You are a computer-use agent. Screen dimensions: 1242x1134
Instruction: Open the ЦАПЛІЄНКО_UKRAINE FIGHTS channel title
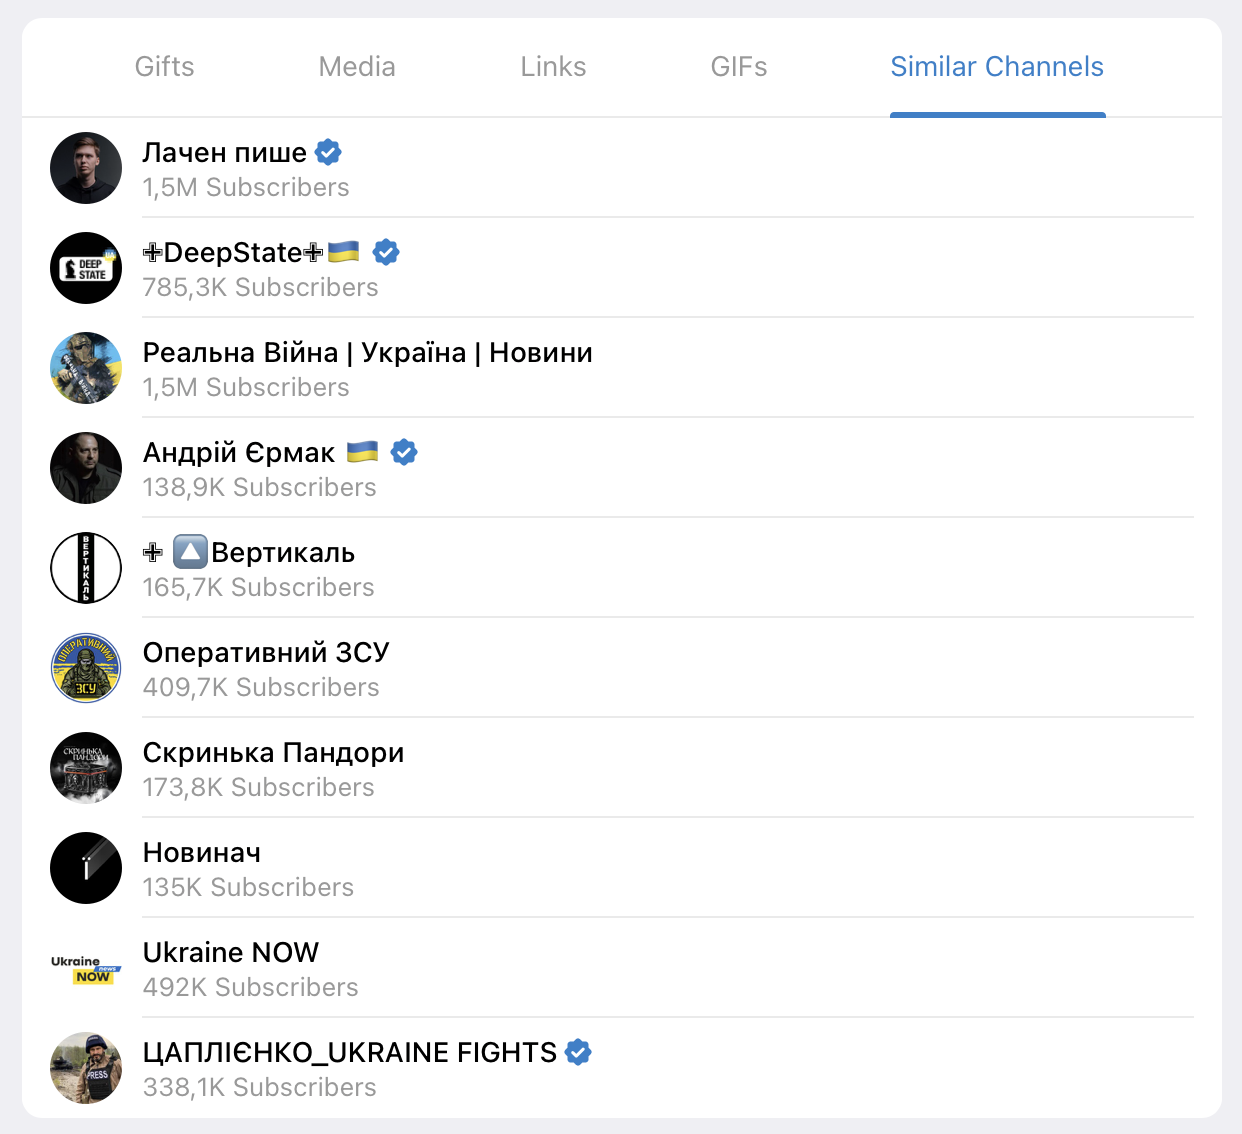click(x=350, y=1052)
